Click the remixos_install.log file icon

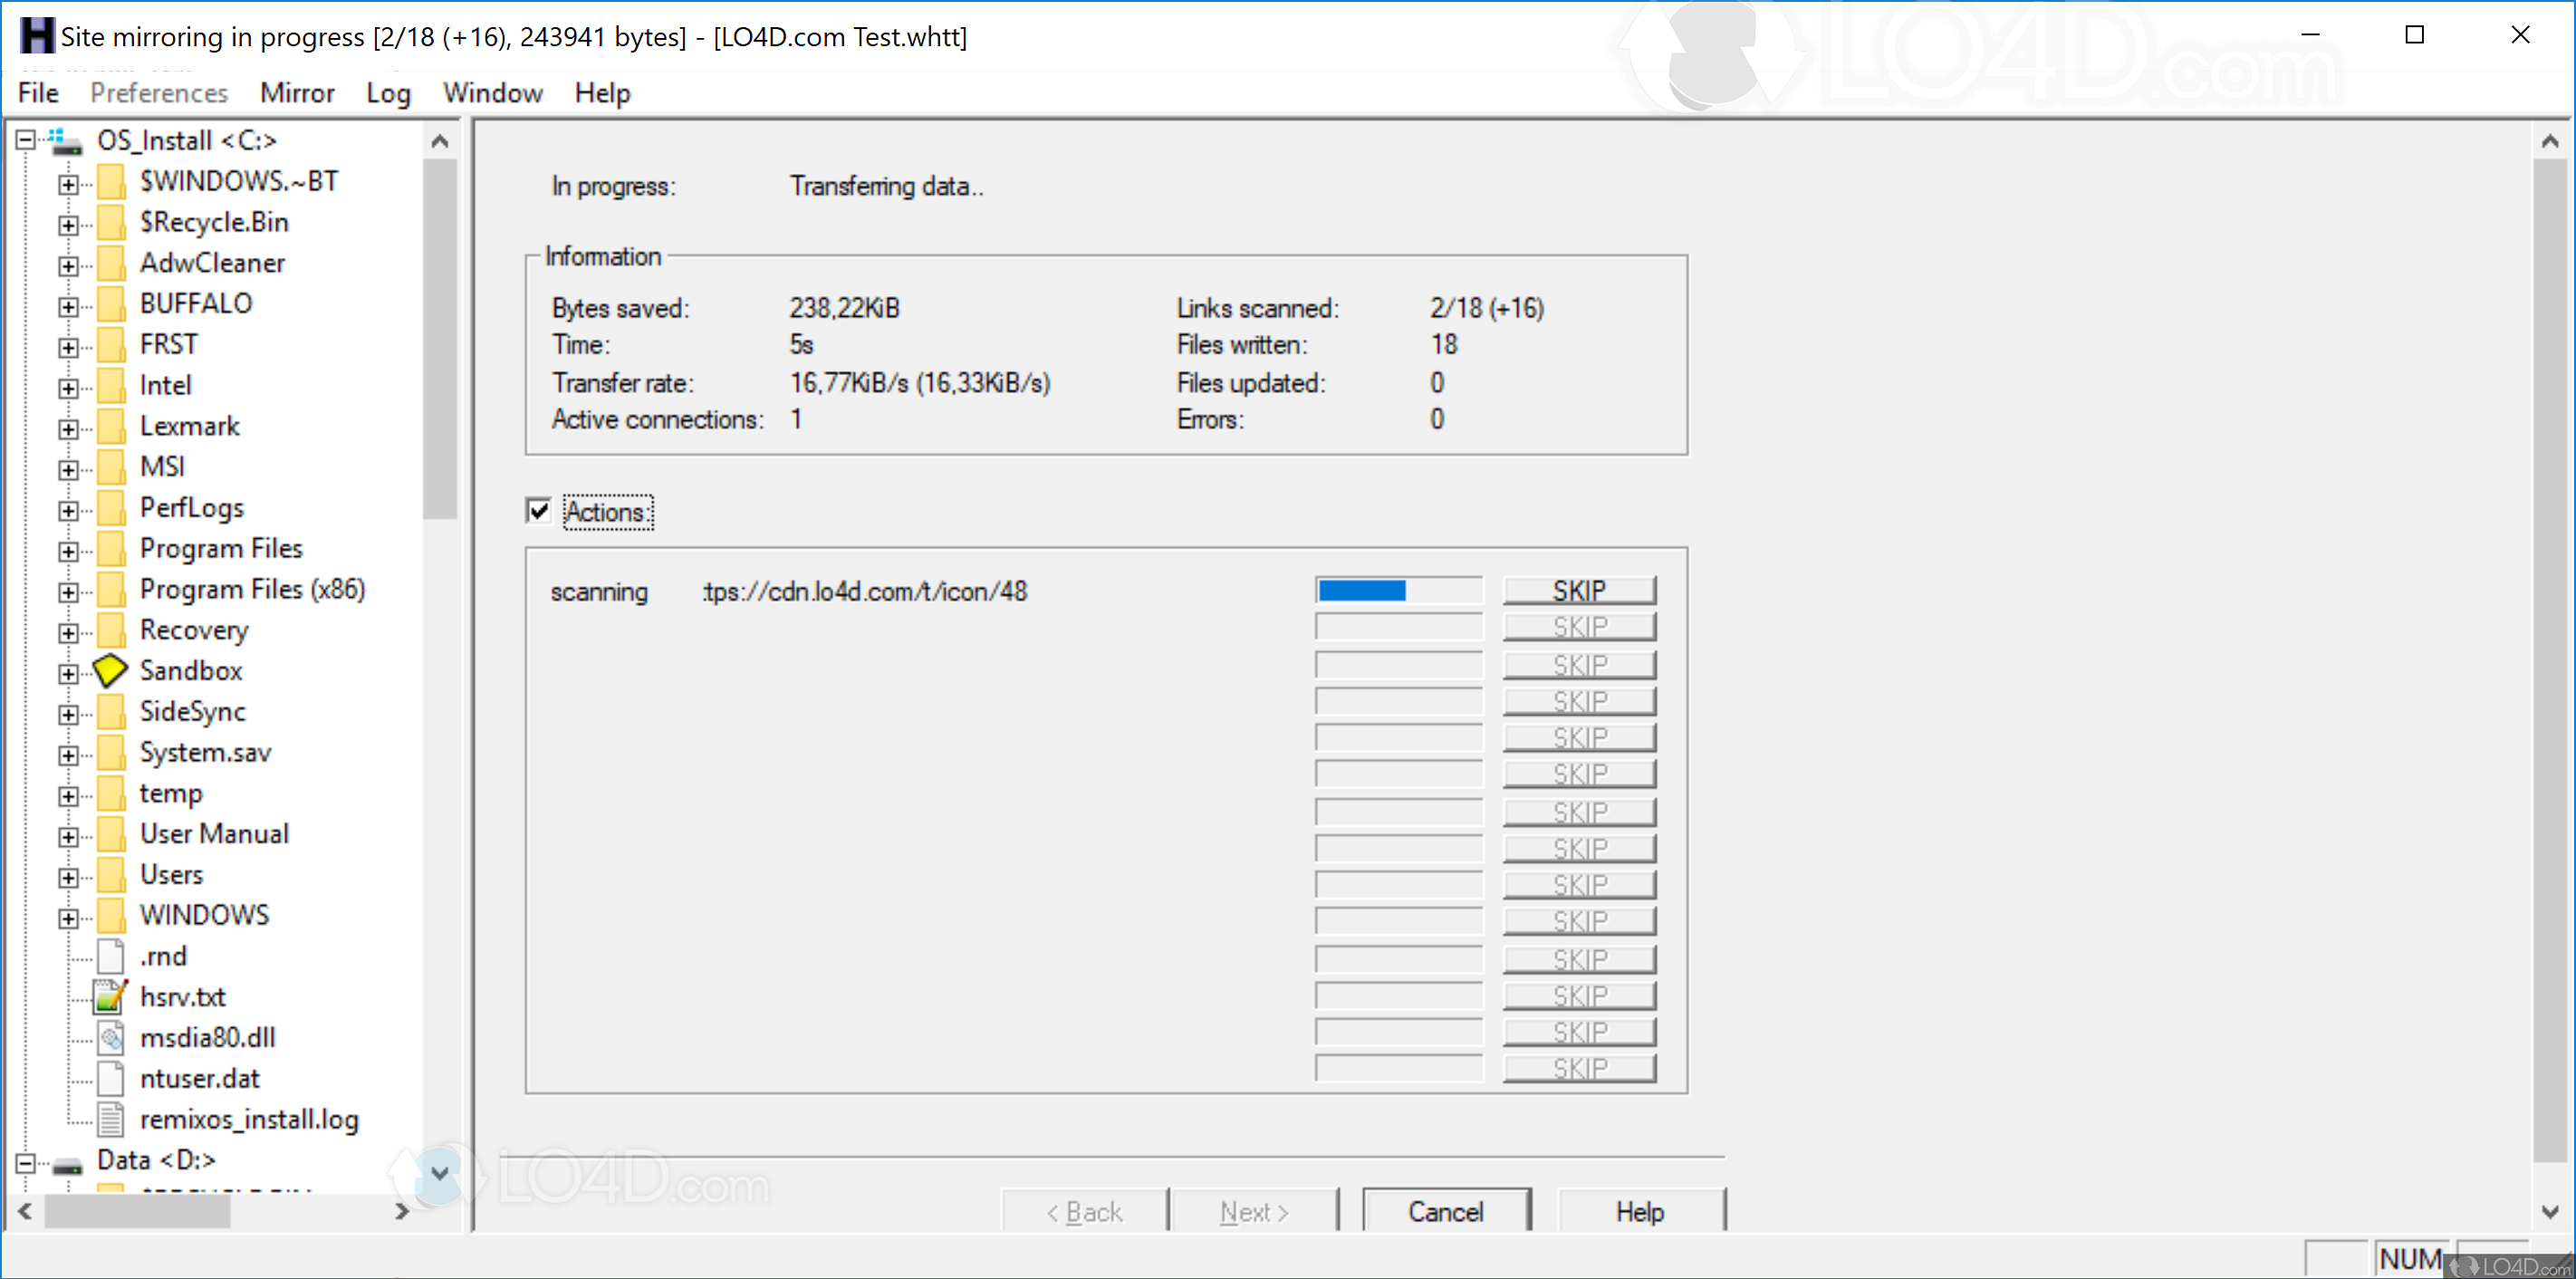tap(110, 1119)
